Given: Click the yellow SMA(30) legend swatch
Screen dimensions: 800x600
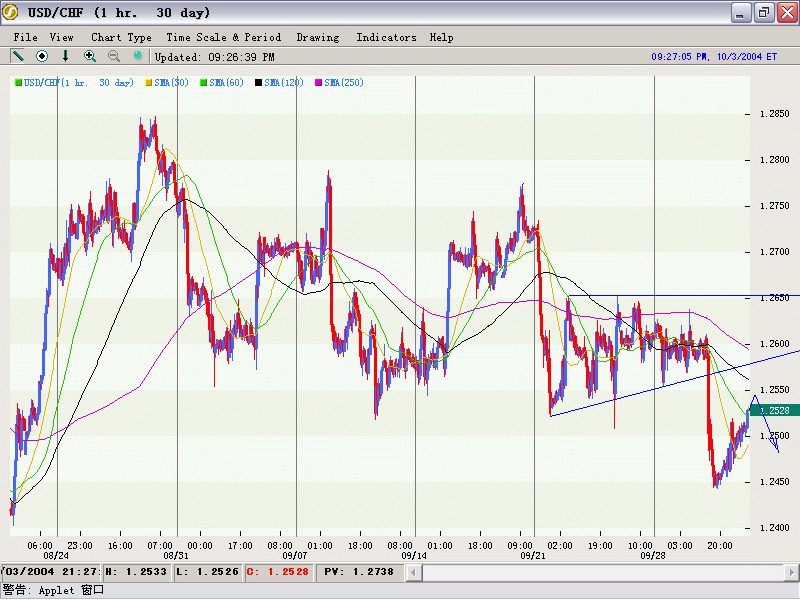Looking at the screenshot, I should click(x=149, y=83).
